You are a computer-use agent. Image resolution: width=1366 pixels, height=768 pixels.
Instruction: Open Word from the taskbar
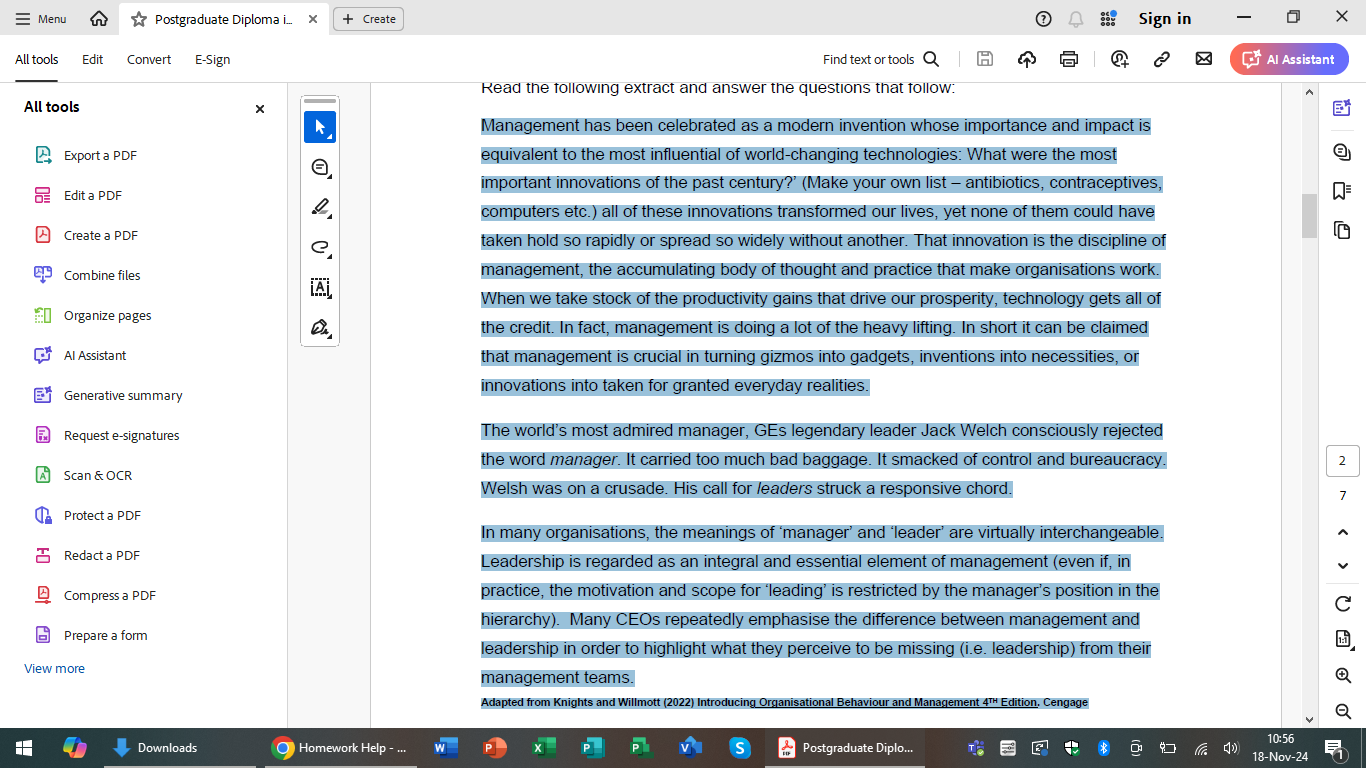click(x=446, y=748)
